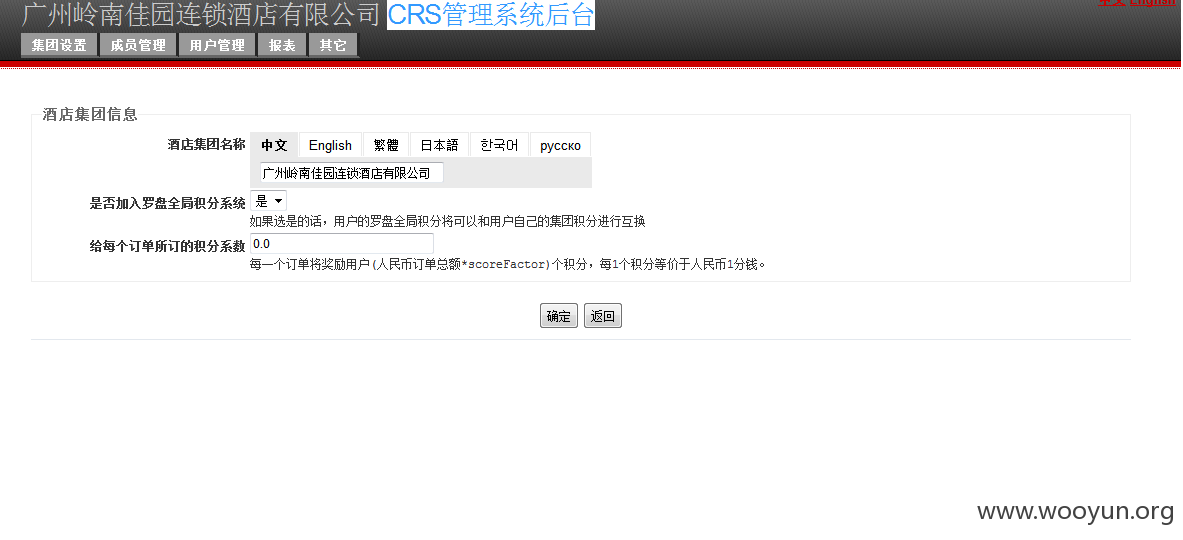Click the 广州岭南佳园连锁酒店有限公司 header title
Image resolution: width=1183 pixels, height=540 pixels.
pos(201,14)
